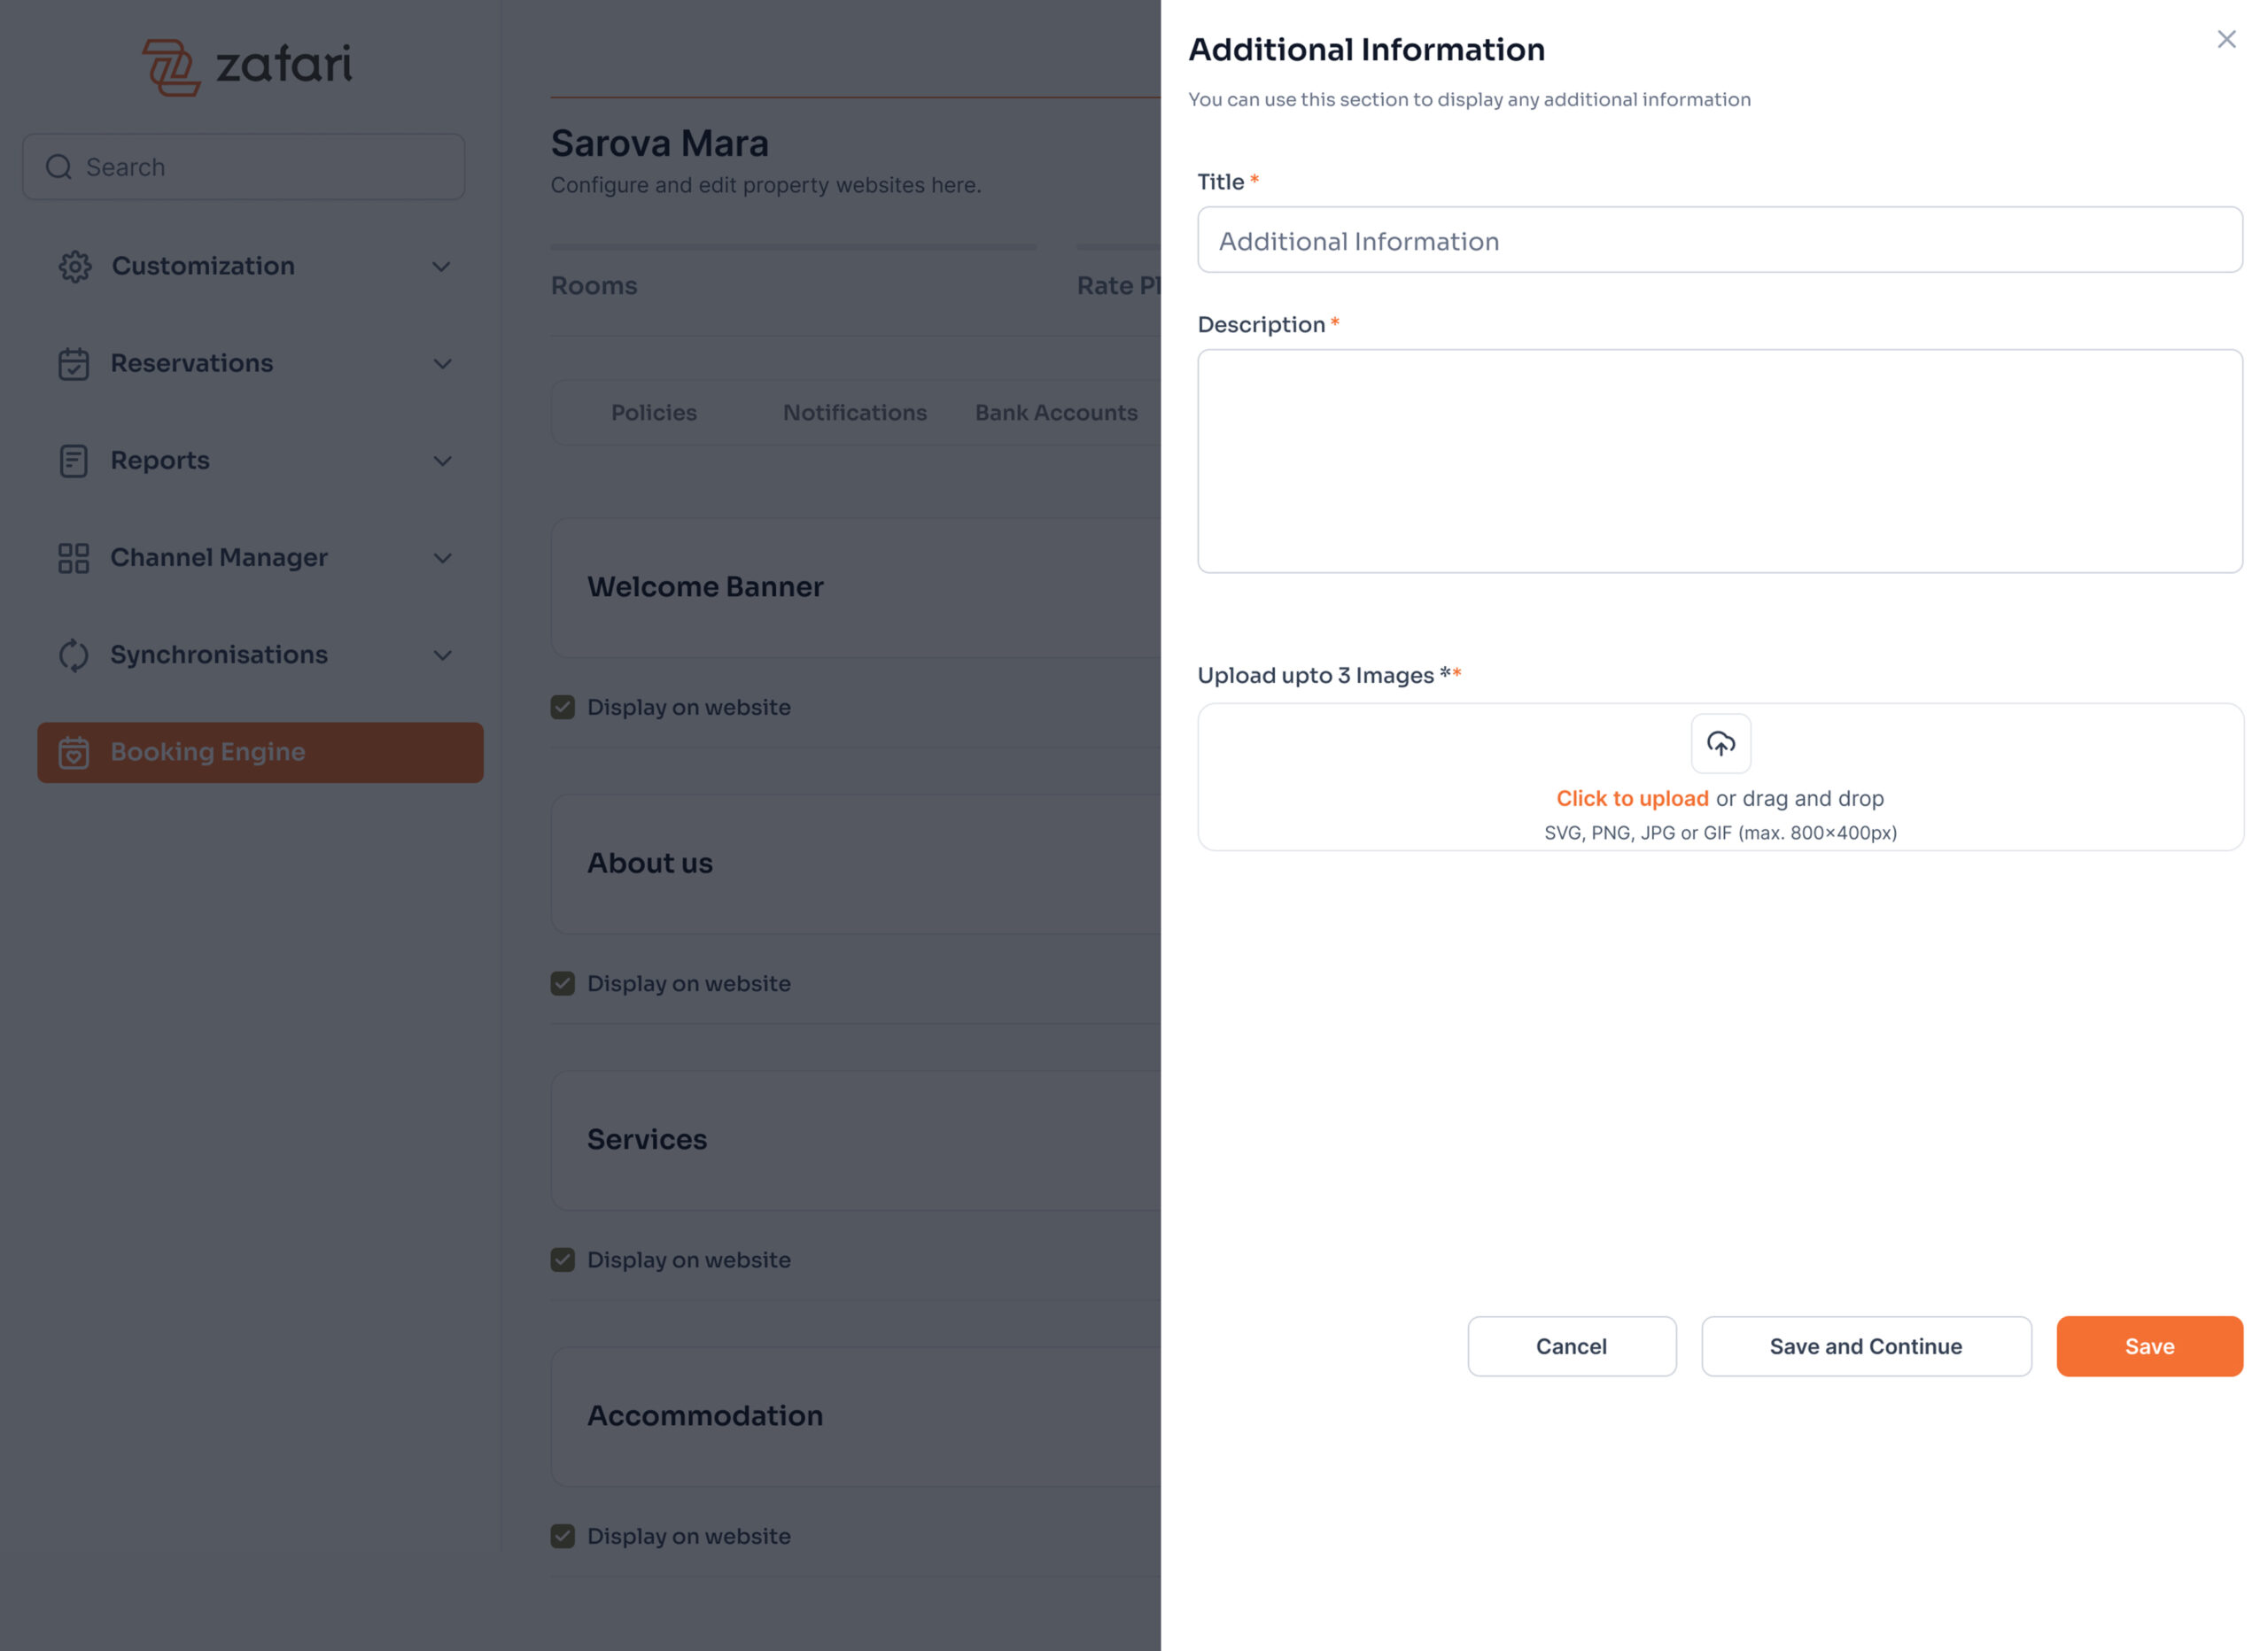2268x1651 pixels.
Task: Close the Additional Information panel
Action: coord(2226,39)
